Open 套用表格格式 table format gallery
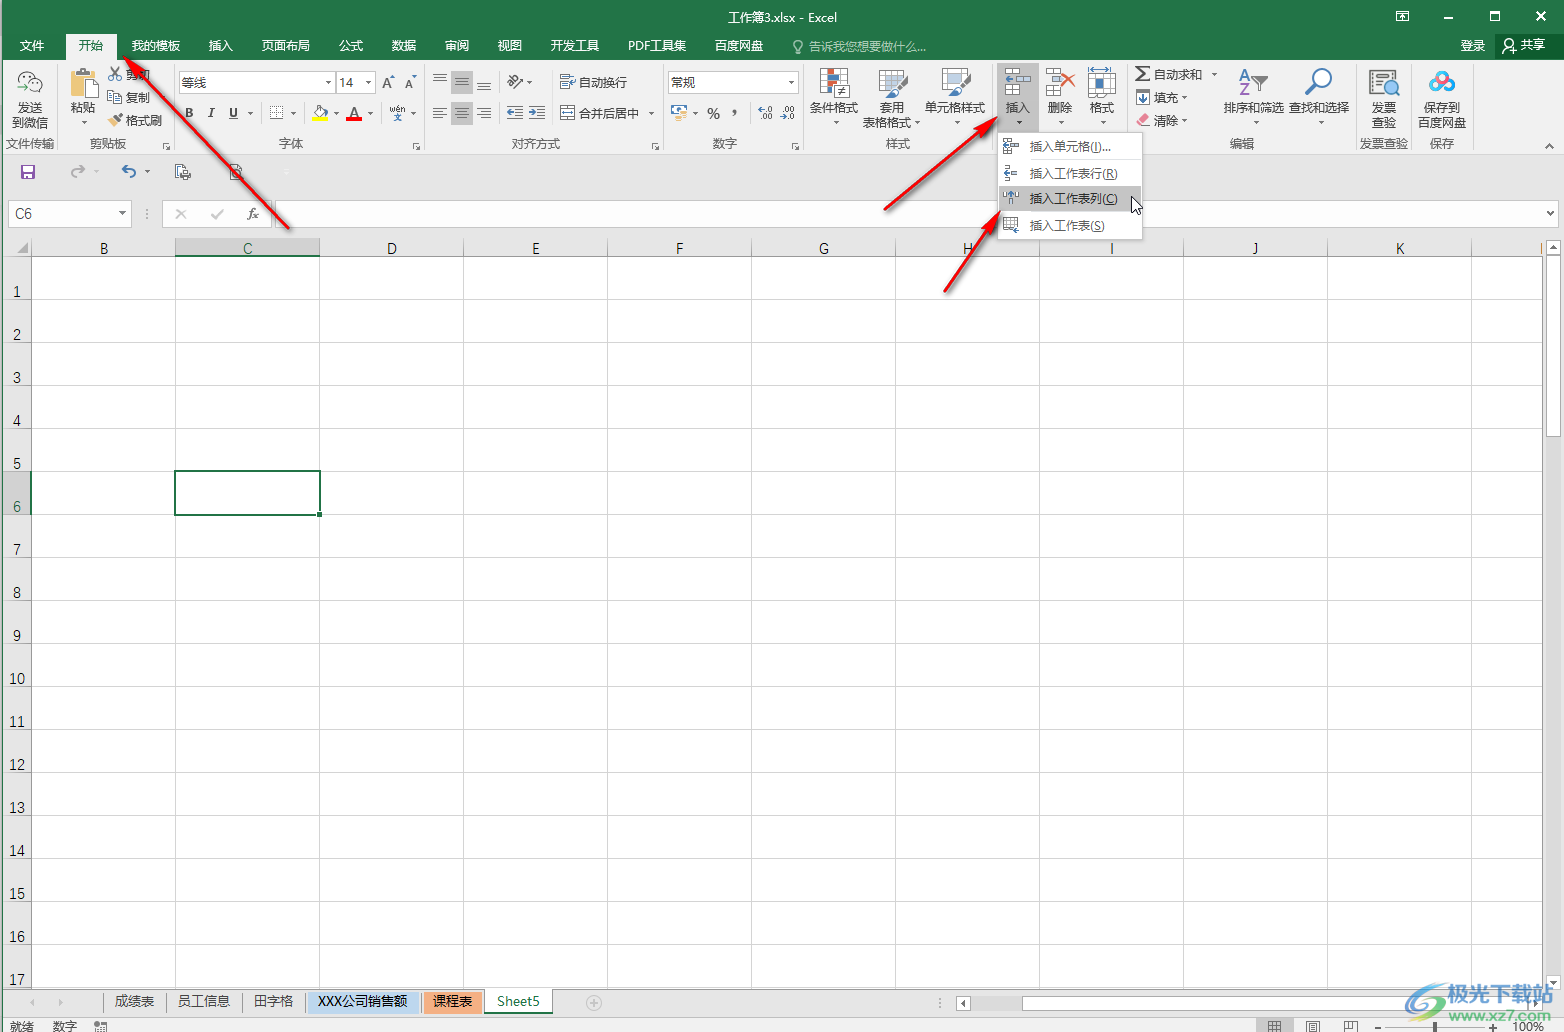 [x=891, y=98]
